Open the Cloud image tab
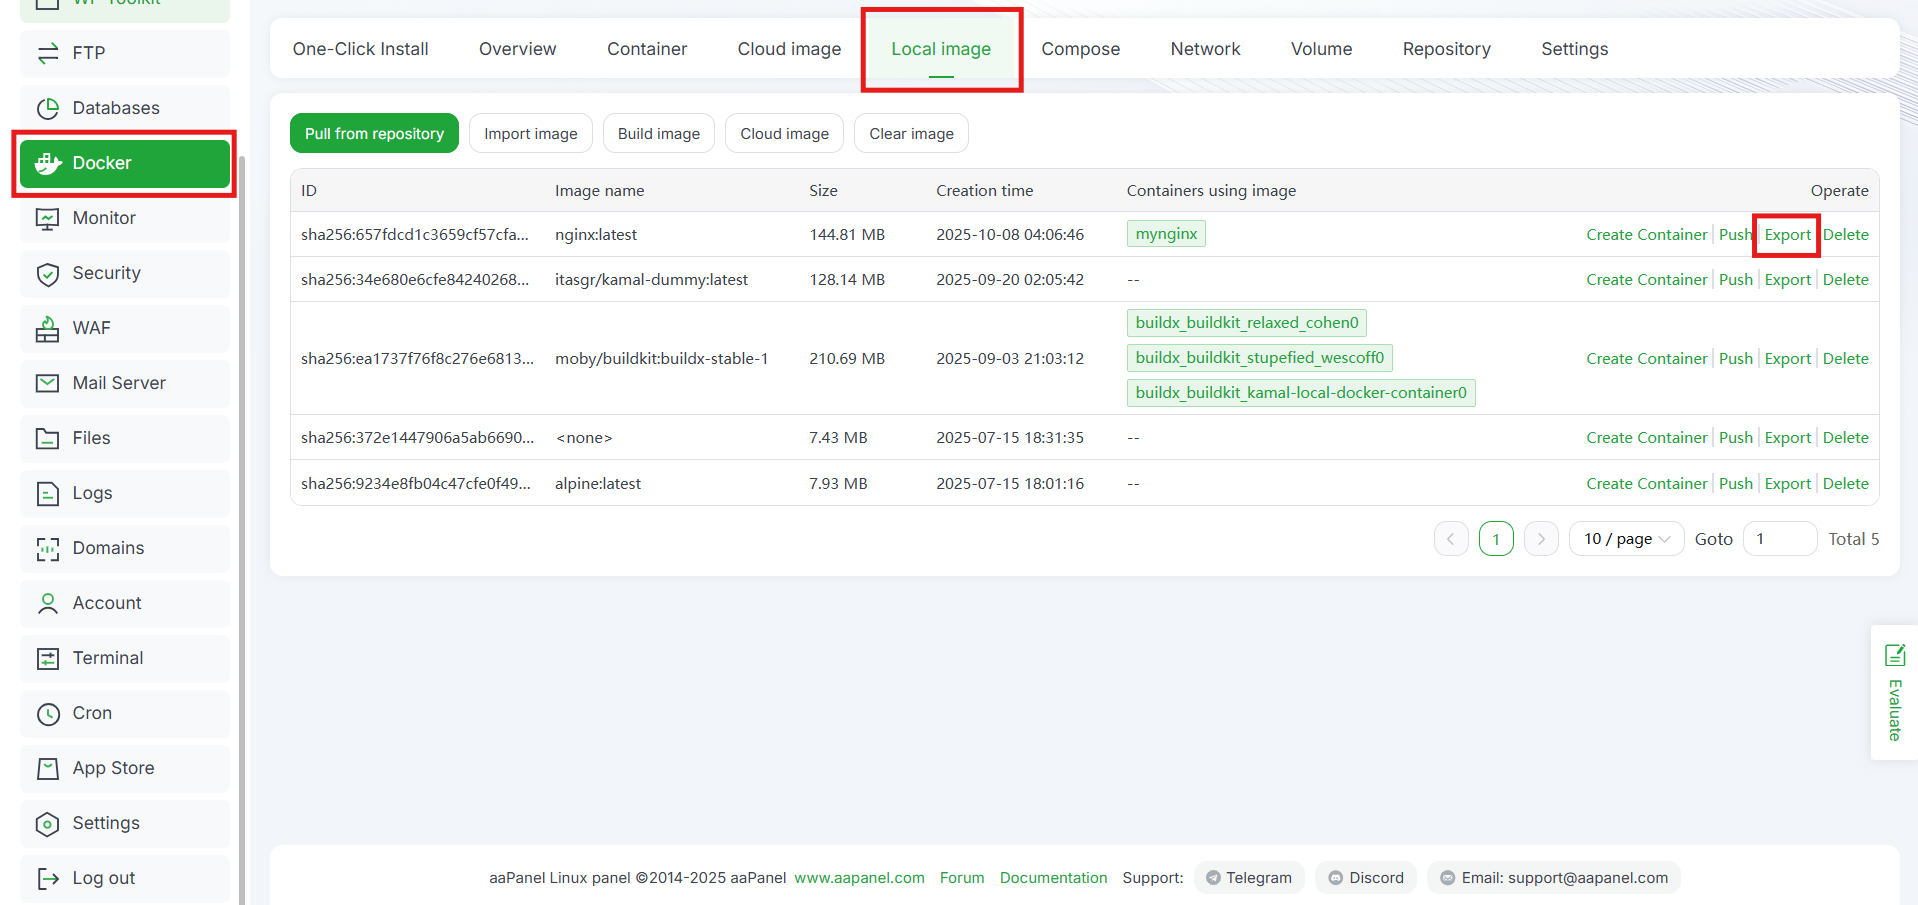 (789, 49)
